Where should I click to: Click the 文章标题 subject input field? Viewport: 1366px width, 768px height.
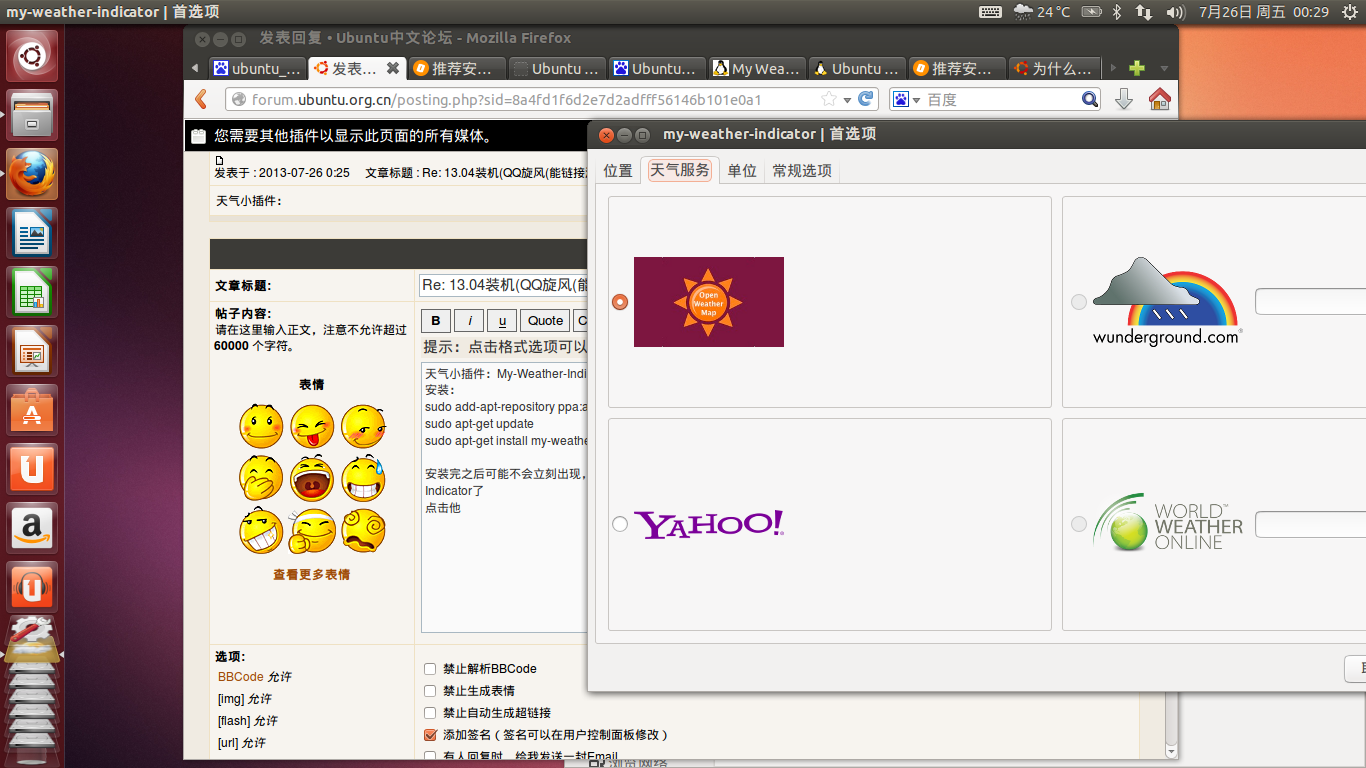coord(503,285)
